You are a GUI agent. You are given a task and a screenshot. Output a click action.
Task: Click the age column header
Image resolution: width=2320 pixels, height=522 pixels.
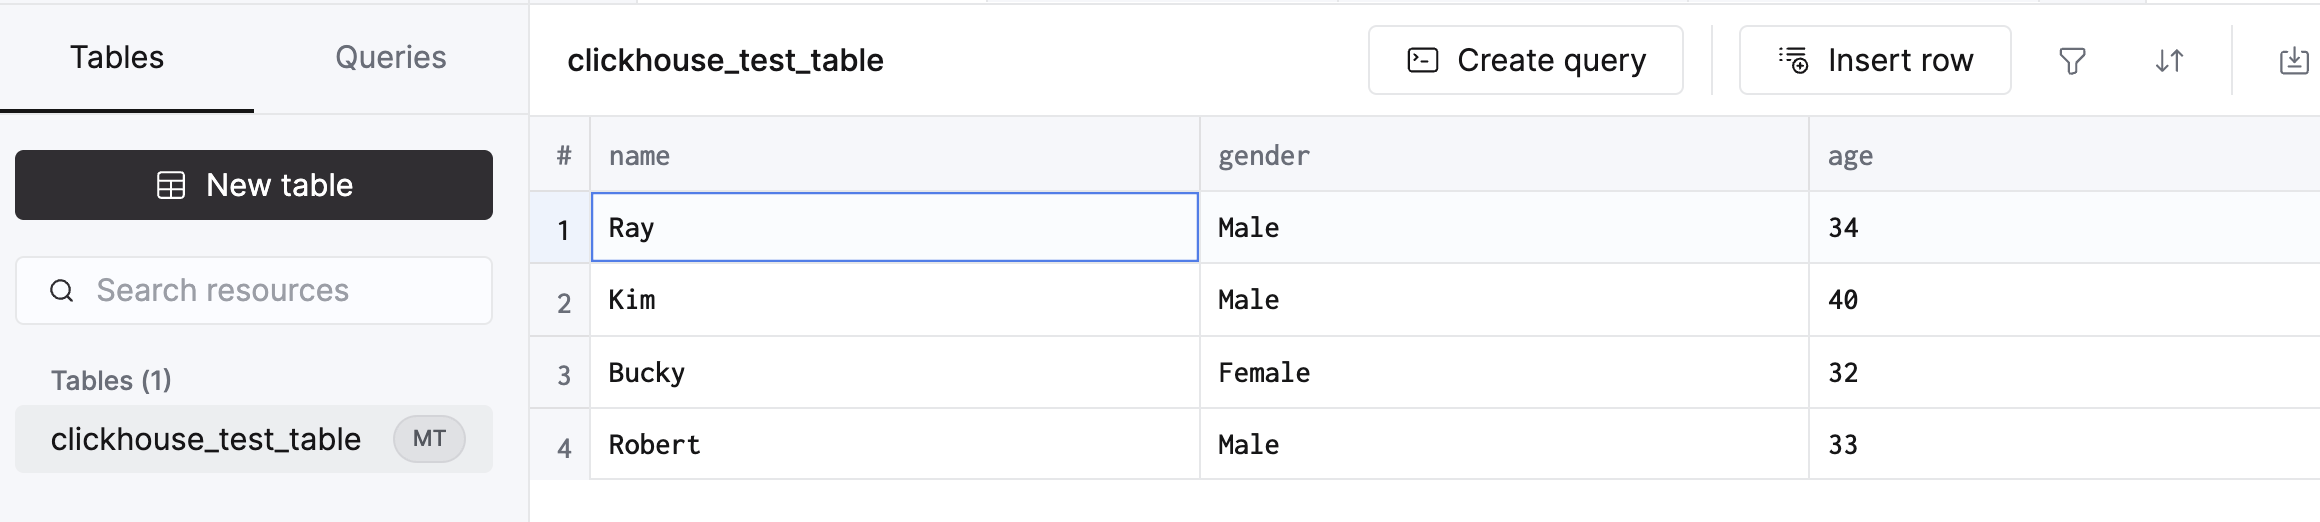[x=1850, y=156]
